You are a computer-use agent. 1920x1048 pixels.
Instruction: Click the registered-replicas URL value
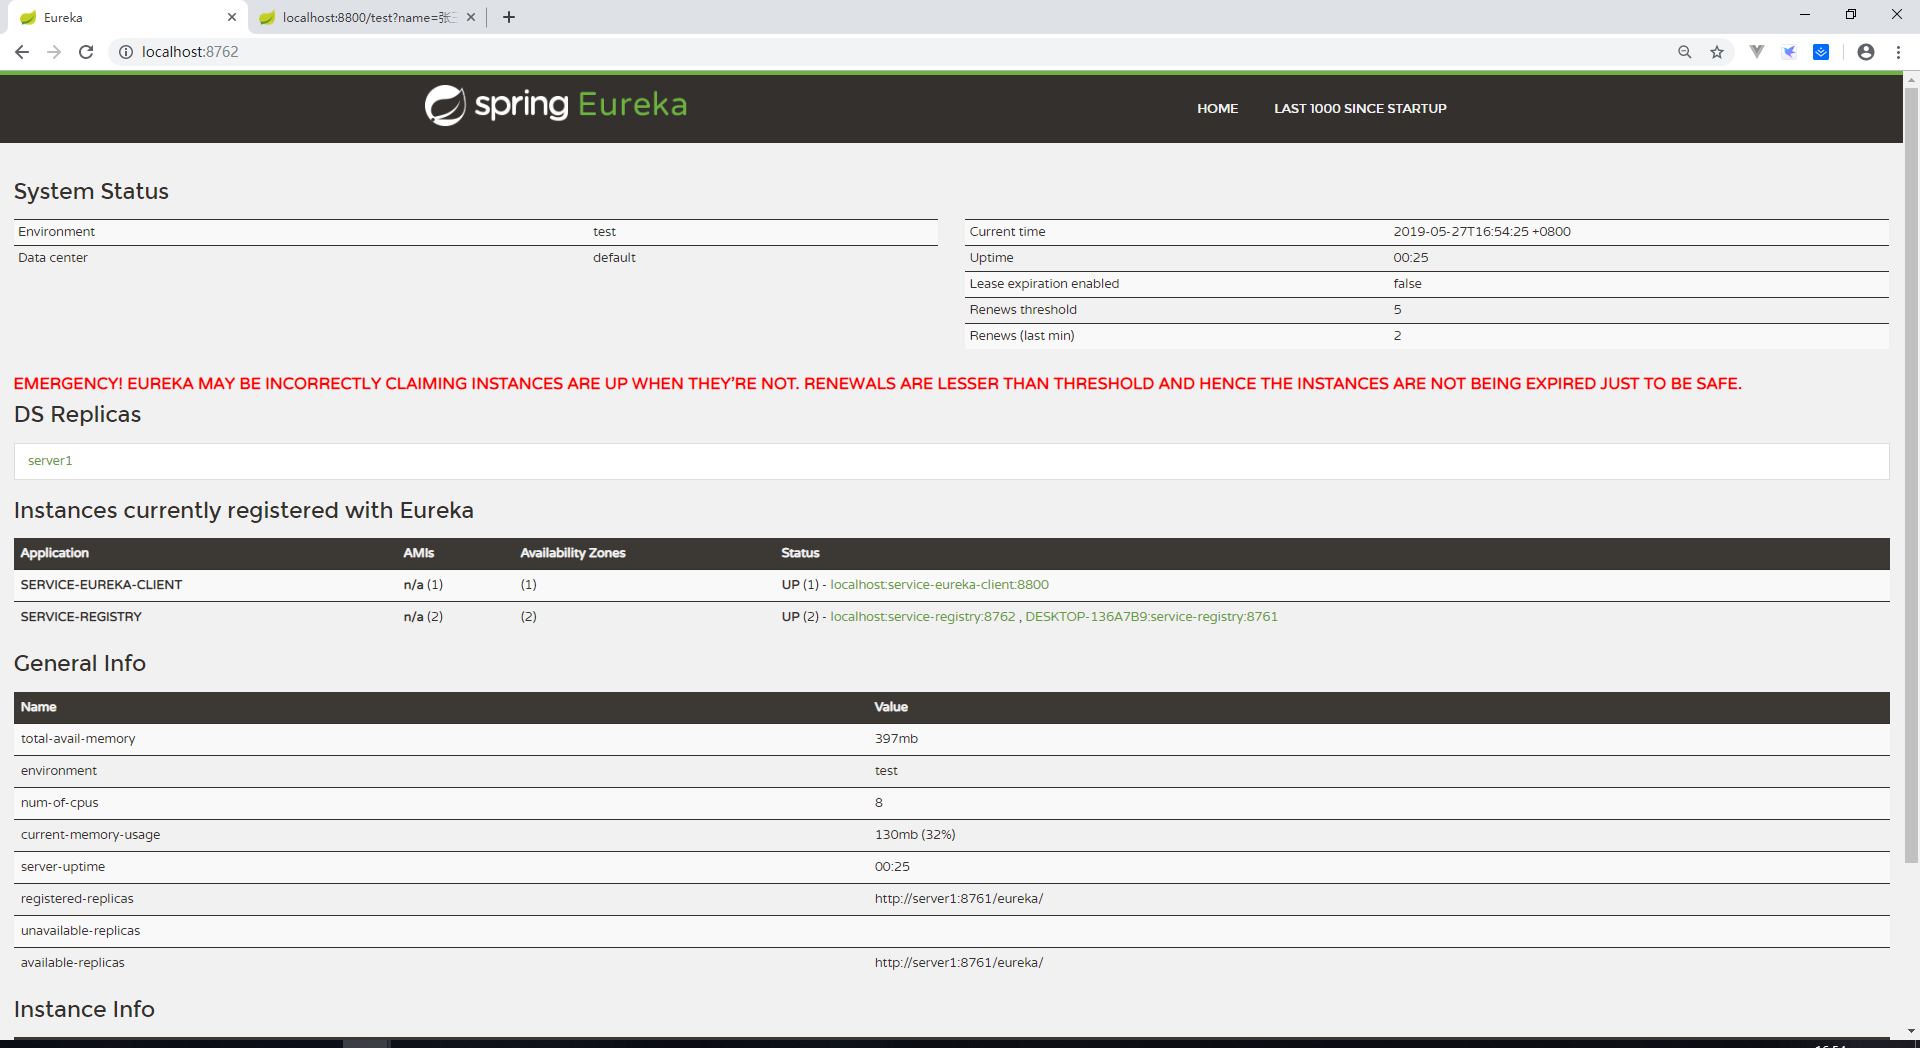[959, 899]
